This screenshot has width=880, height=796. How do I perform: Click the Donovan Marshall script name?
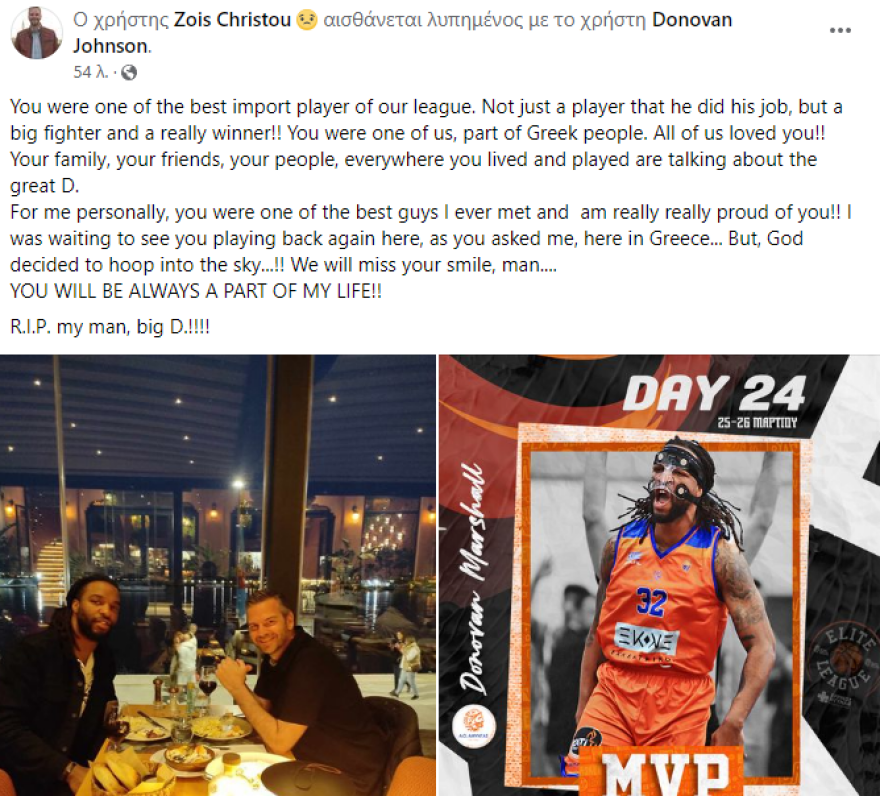(x=473, y=579)
